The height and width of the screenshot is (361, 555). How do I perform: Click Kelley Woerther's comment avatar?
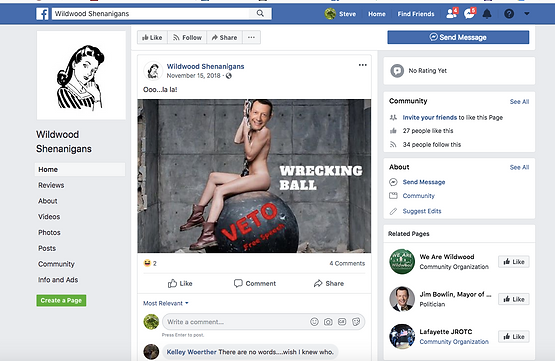pos(151,352)
